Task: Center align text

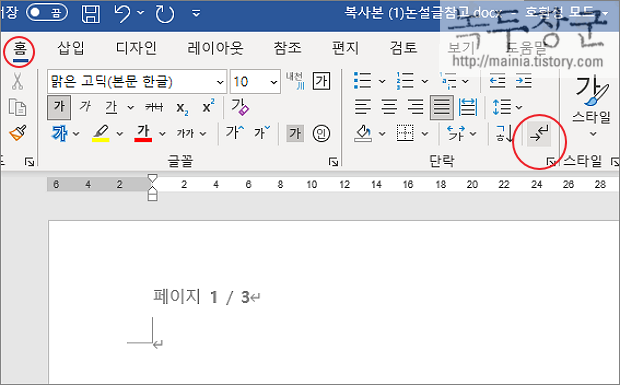Action: pyautogui.click(x=389, y=107)
